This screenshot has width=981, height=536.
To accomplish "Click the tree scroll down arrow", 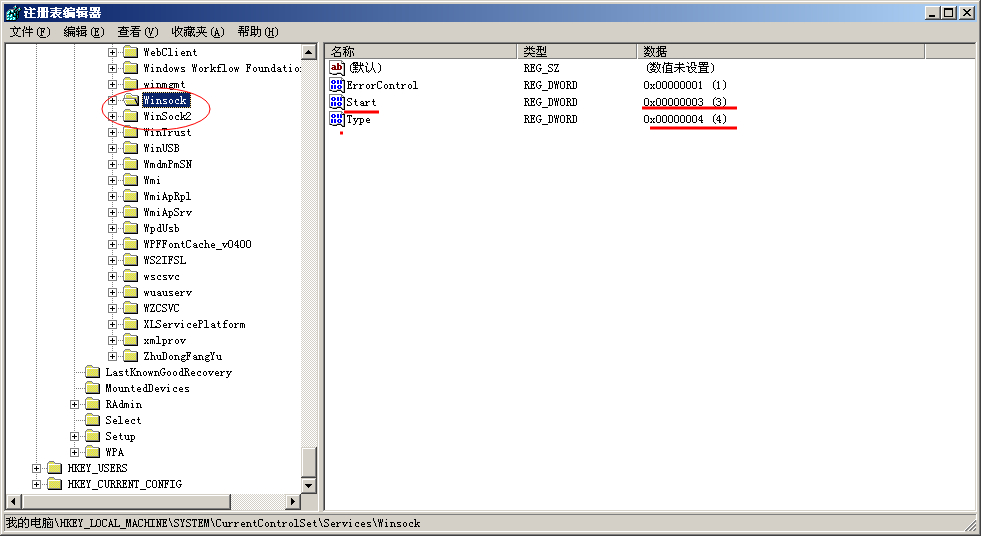I will pyautogui.click(x=309, y=485).
